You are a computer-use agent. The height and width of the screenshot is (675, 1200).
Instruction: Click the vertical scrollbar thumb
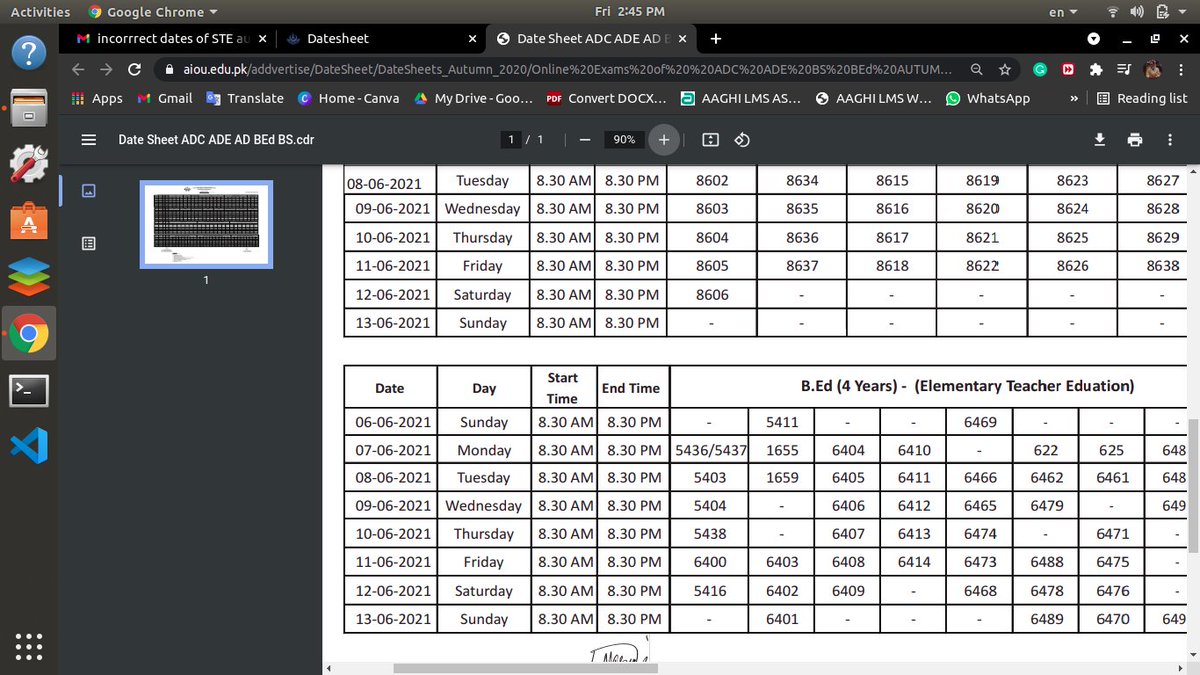[1194, 486]
